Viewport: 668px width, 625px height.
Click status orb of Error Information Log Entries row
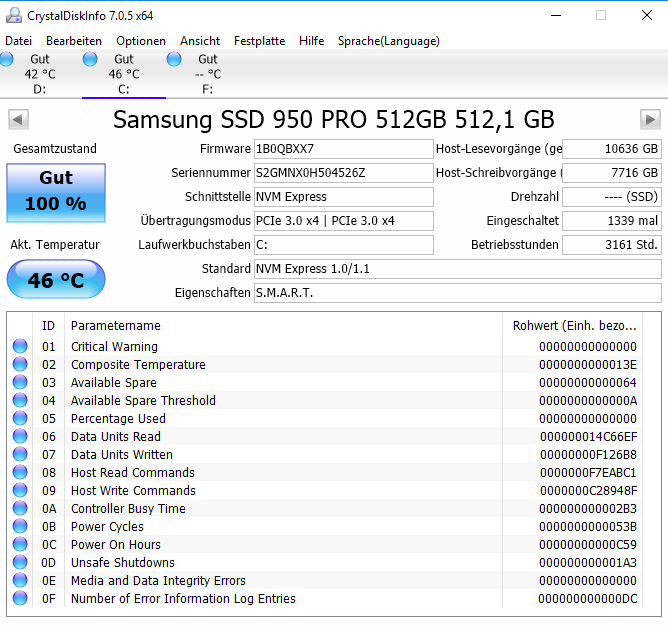tap(20, 598)
